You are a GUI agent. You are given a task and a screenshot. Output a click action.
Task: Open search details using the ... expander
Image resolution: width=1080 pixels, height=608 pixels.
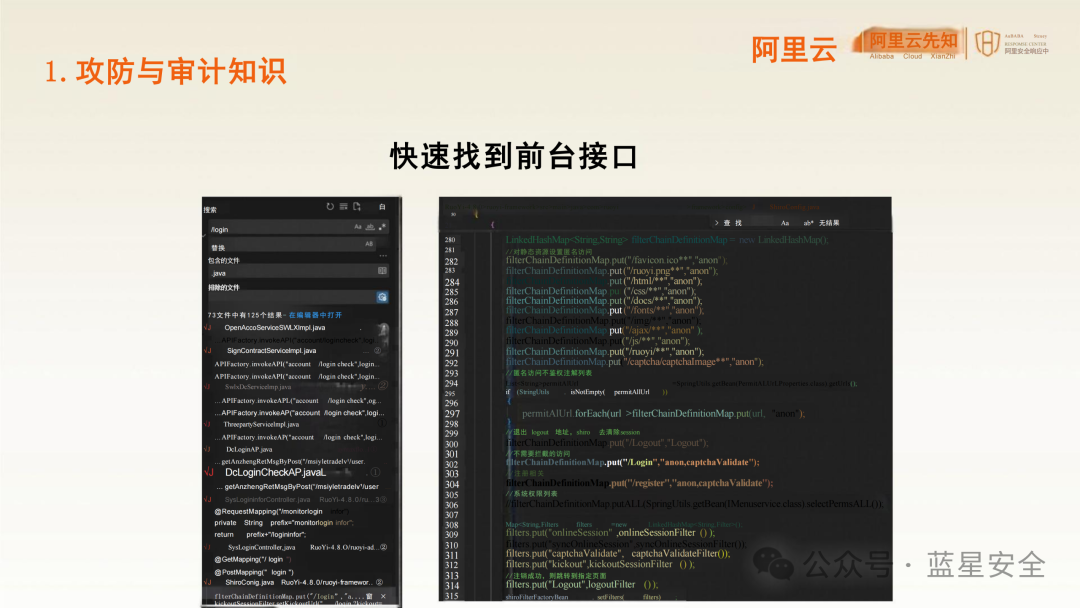point(383,255)
